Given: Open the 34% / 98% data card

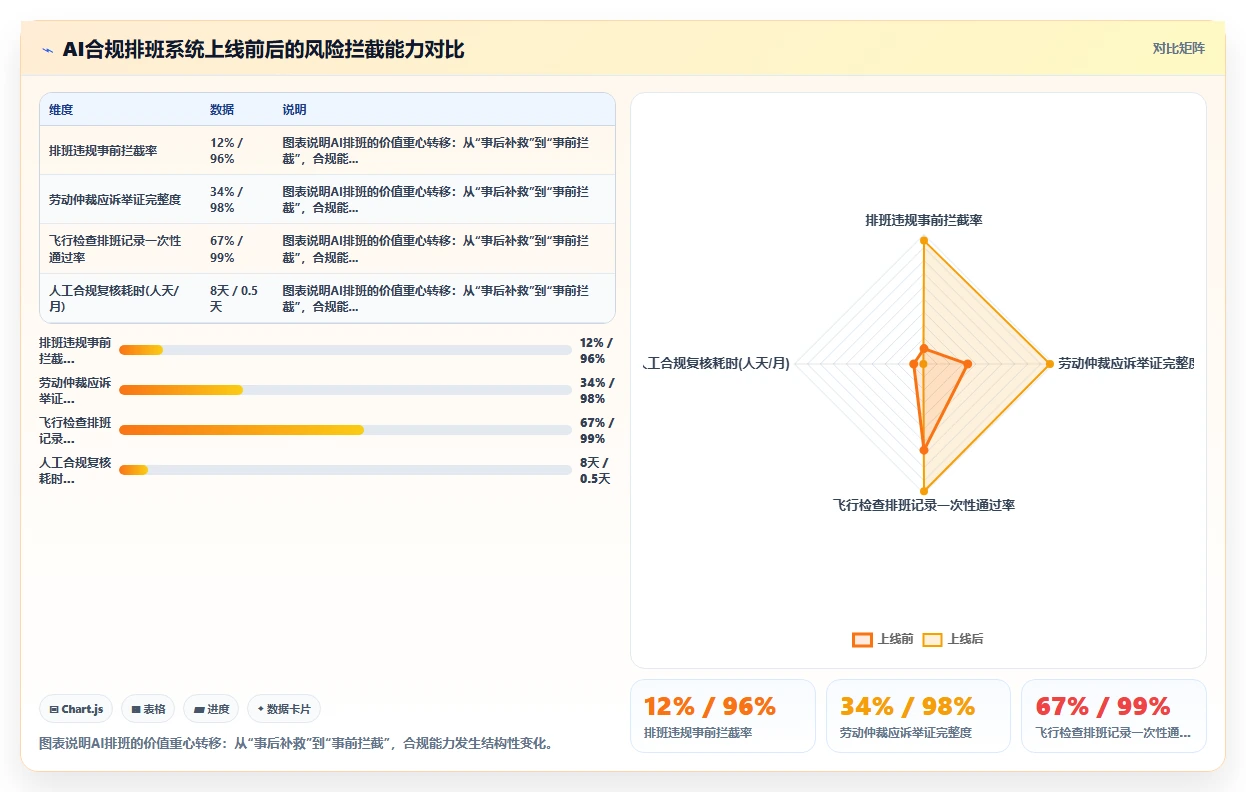Looking at the screenshot, I should (x=918, y=716).
